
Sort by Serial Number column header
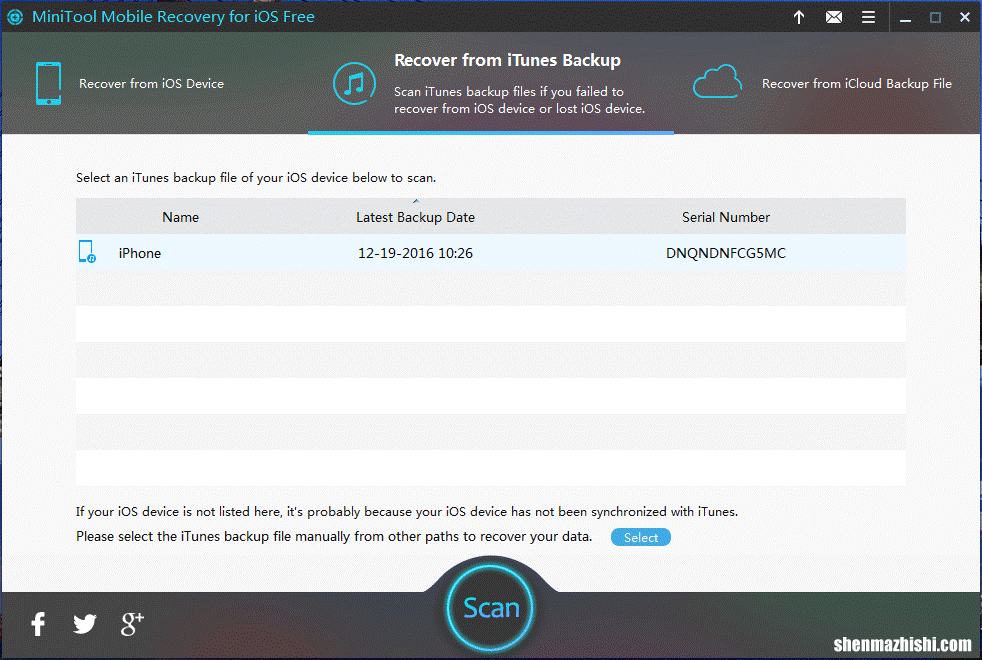[726, 217]
